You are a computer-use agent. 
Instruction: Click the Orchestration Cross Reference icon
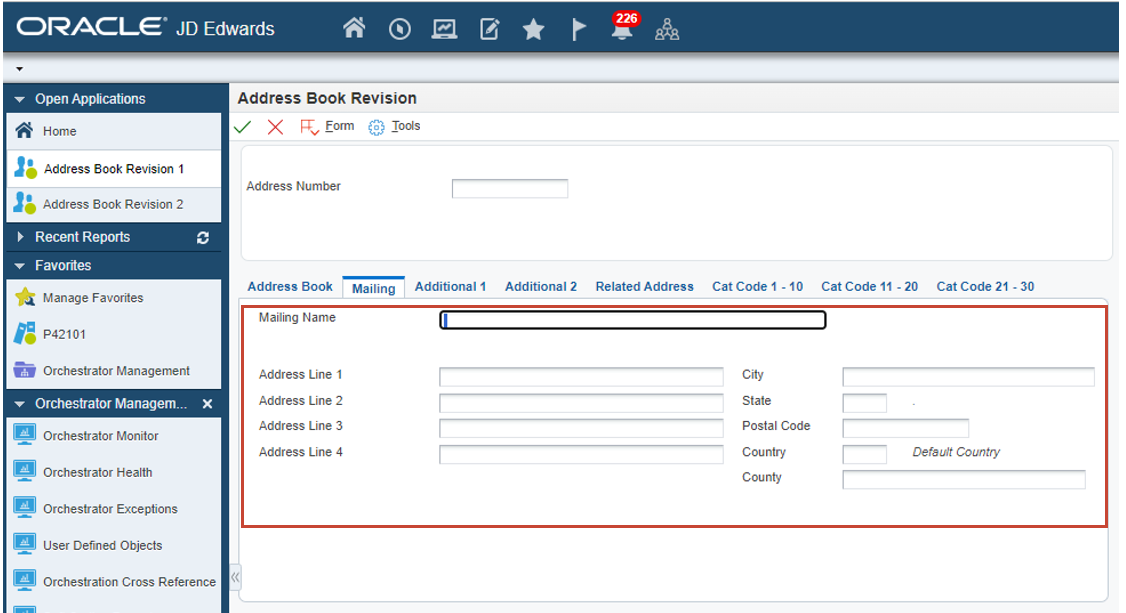pos(24,581)
